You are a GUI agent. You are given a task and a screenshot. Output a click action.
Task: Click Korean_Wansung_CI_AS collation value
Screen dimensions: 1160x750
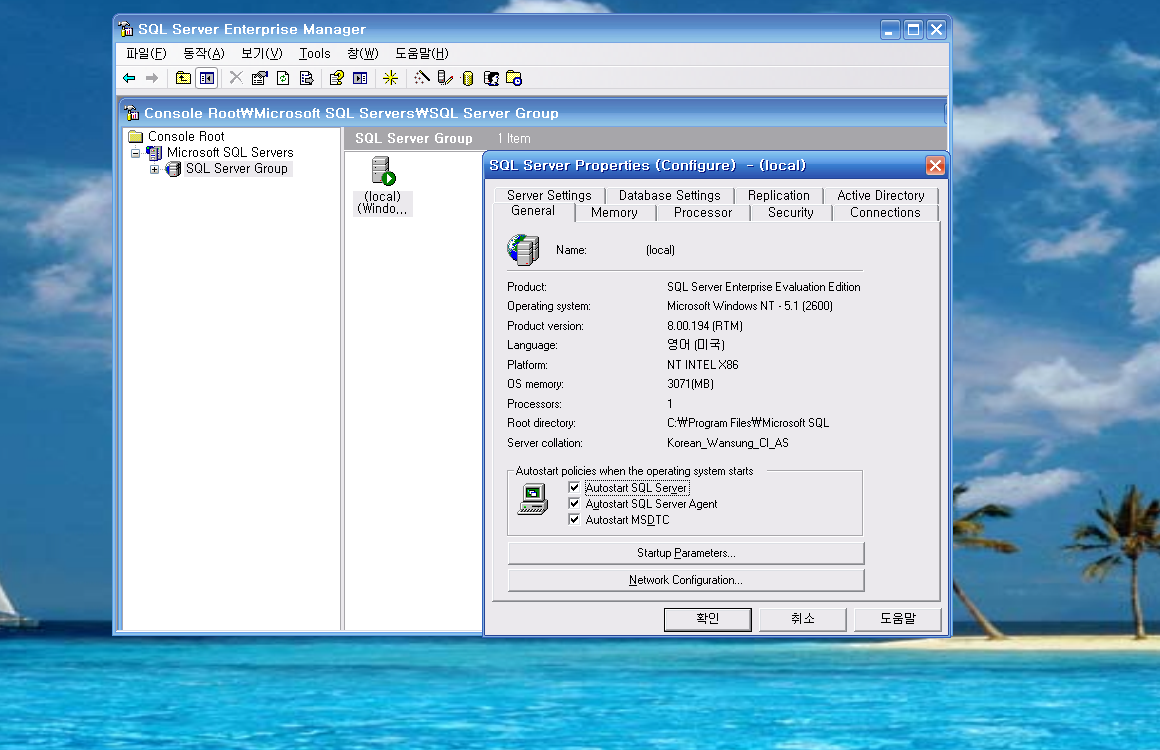click(728, 443)
